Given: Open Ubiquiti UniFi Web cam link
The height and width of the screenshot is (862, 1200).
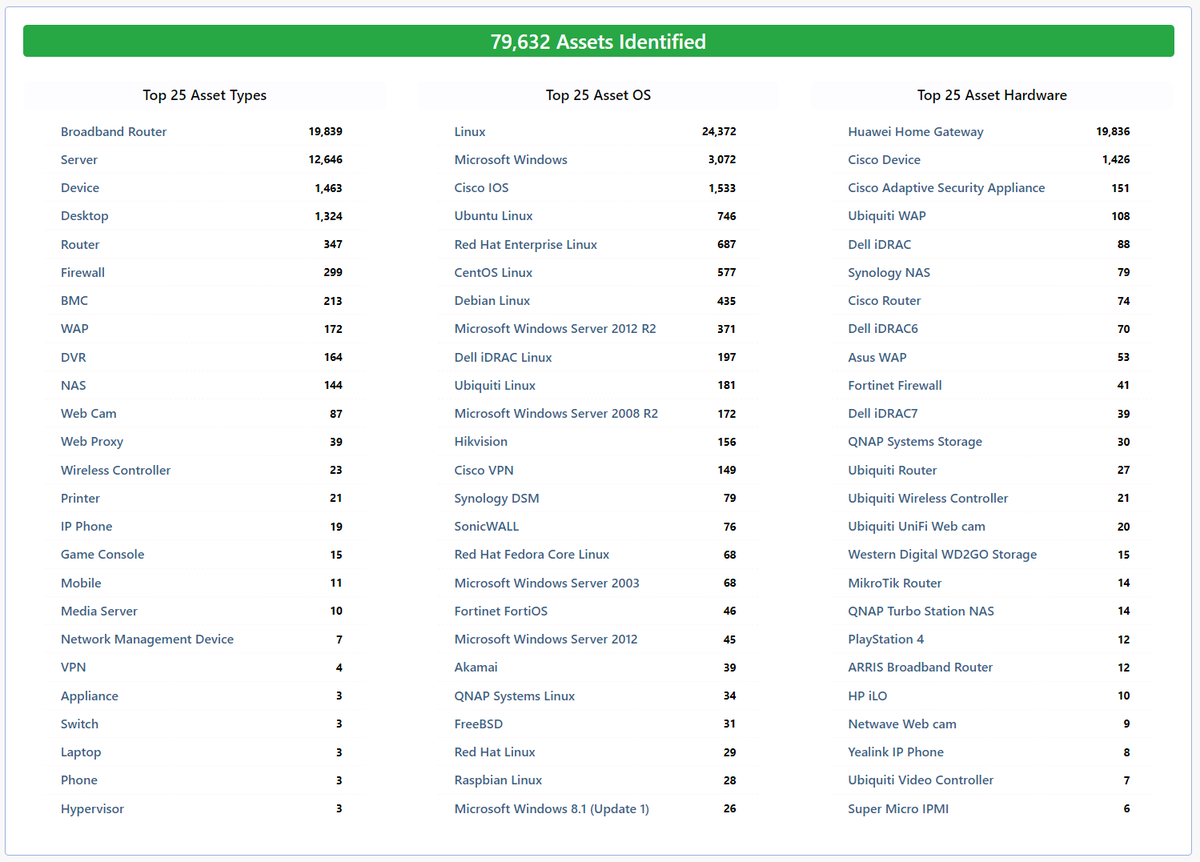Looking at the screenshot, I should click(917, 527).
